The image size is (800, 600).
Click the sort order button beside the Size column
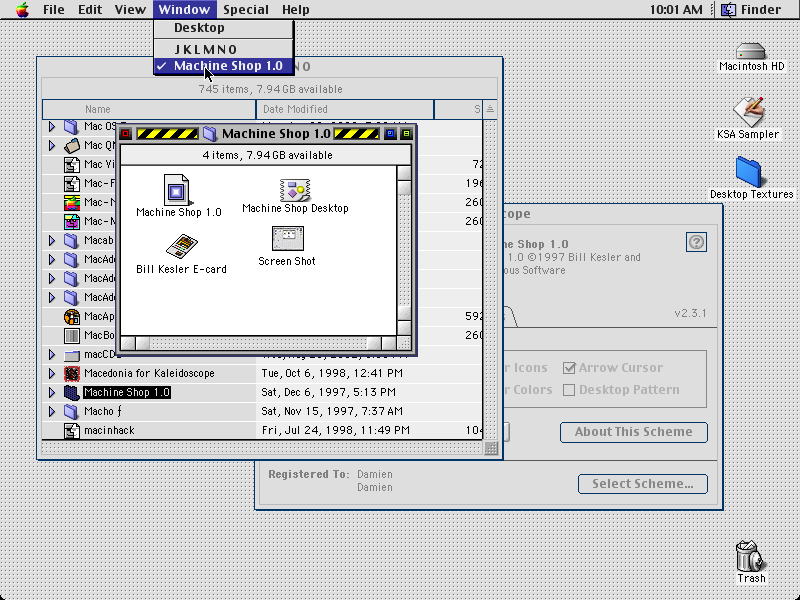tap(490, 109)
